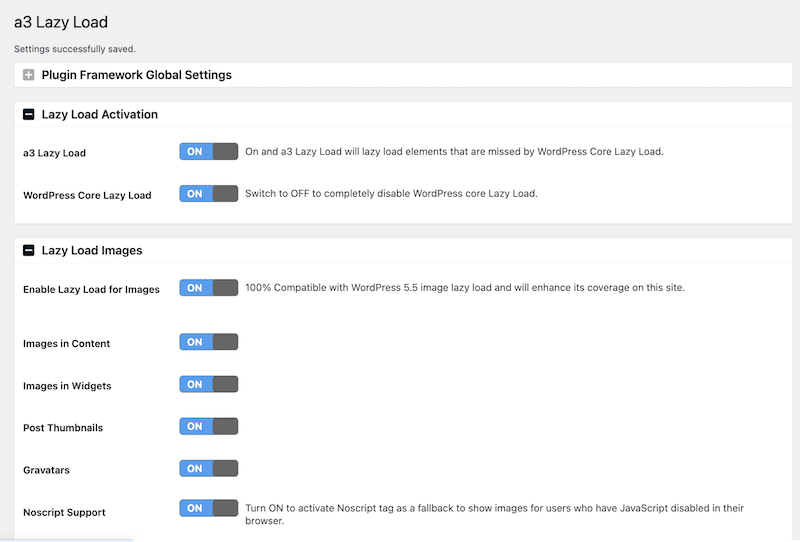Collapse Lazy Load Images via minus icon
Screen dimensions: 800x542
pos(28,251)
